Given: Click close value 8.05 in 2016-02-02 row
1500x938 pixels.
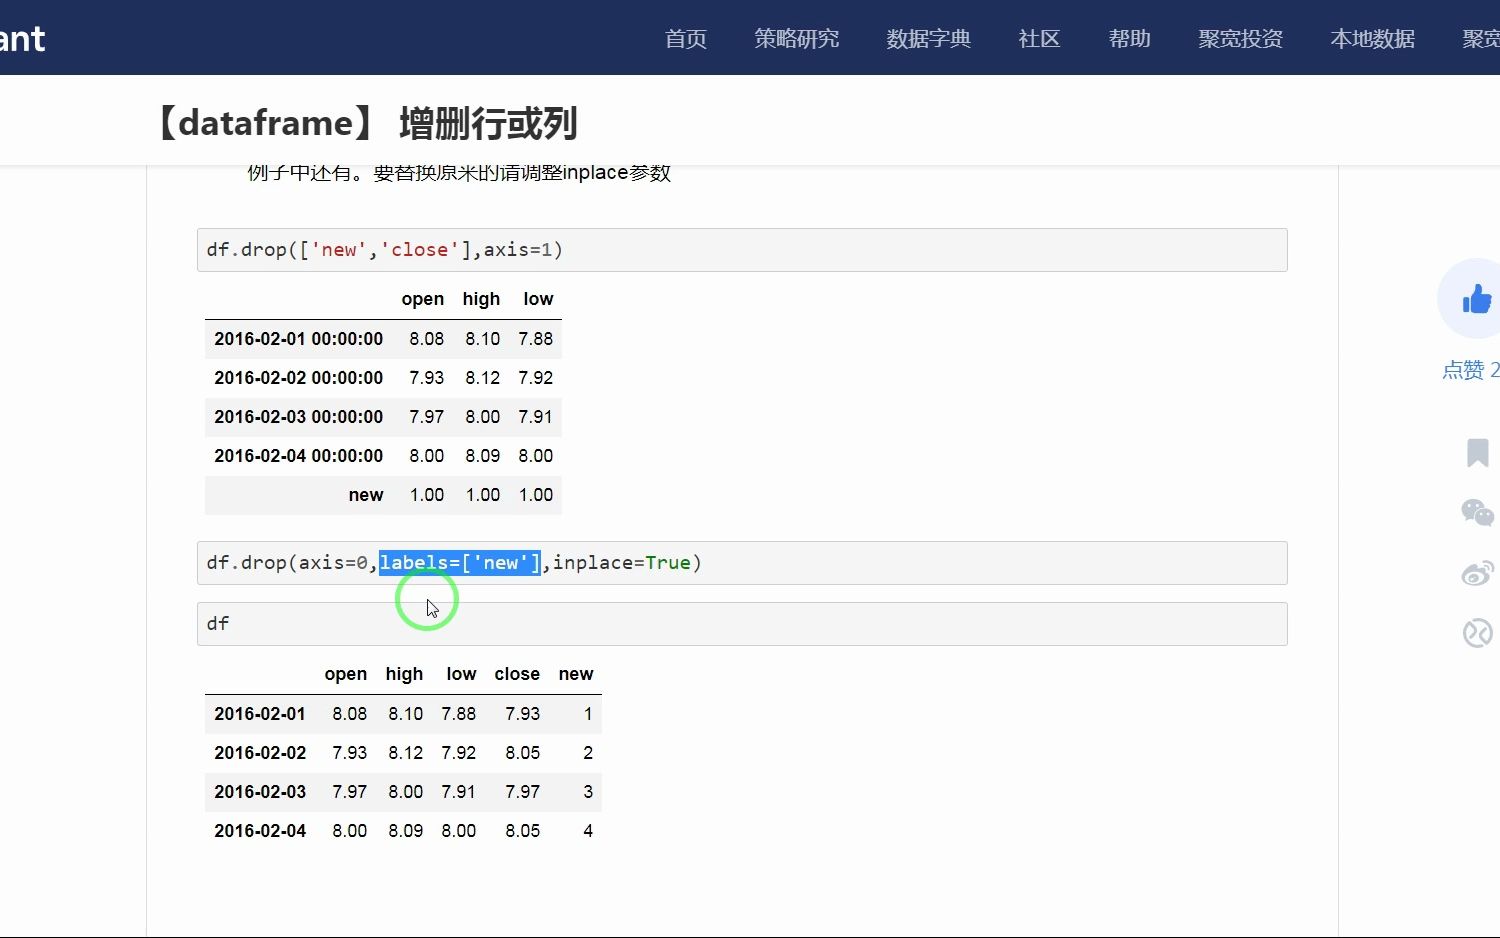Looking at the screenshot, I should point(522,753).
